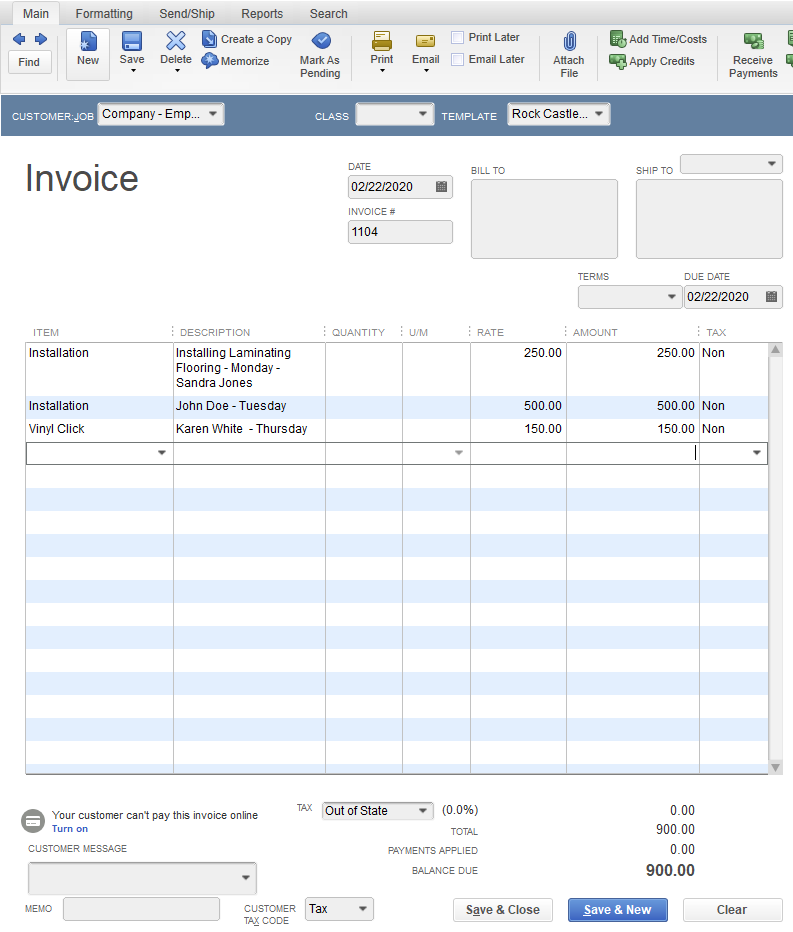Go to next invoice with right arrow
The height and width of the screenshot is (932, 793).
[41, 39]
